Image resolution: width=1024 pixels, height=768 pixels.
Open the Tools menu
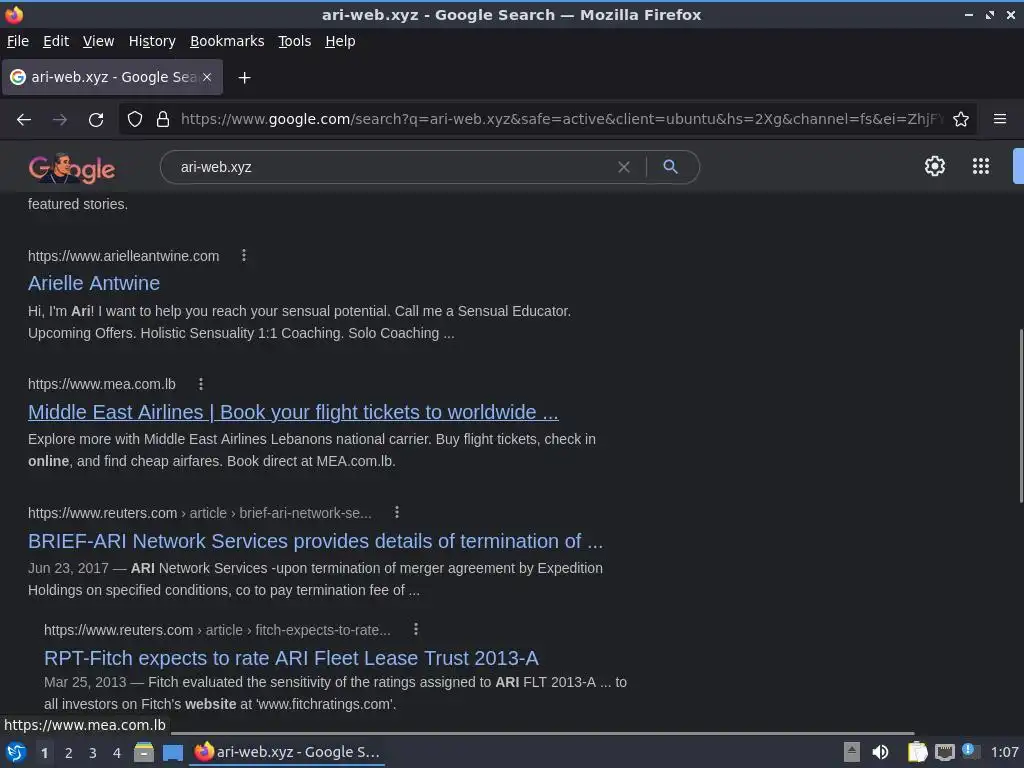coord(295,41)
